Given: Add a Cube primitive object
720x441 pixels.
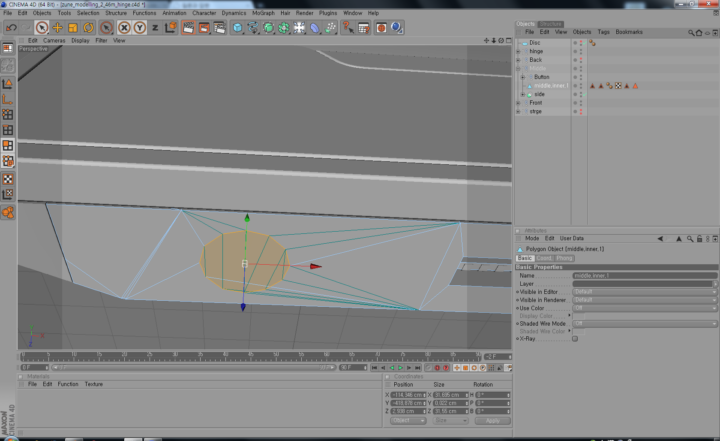Looking at the screenshot, I should (237, 28).
